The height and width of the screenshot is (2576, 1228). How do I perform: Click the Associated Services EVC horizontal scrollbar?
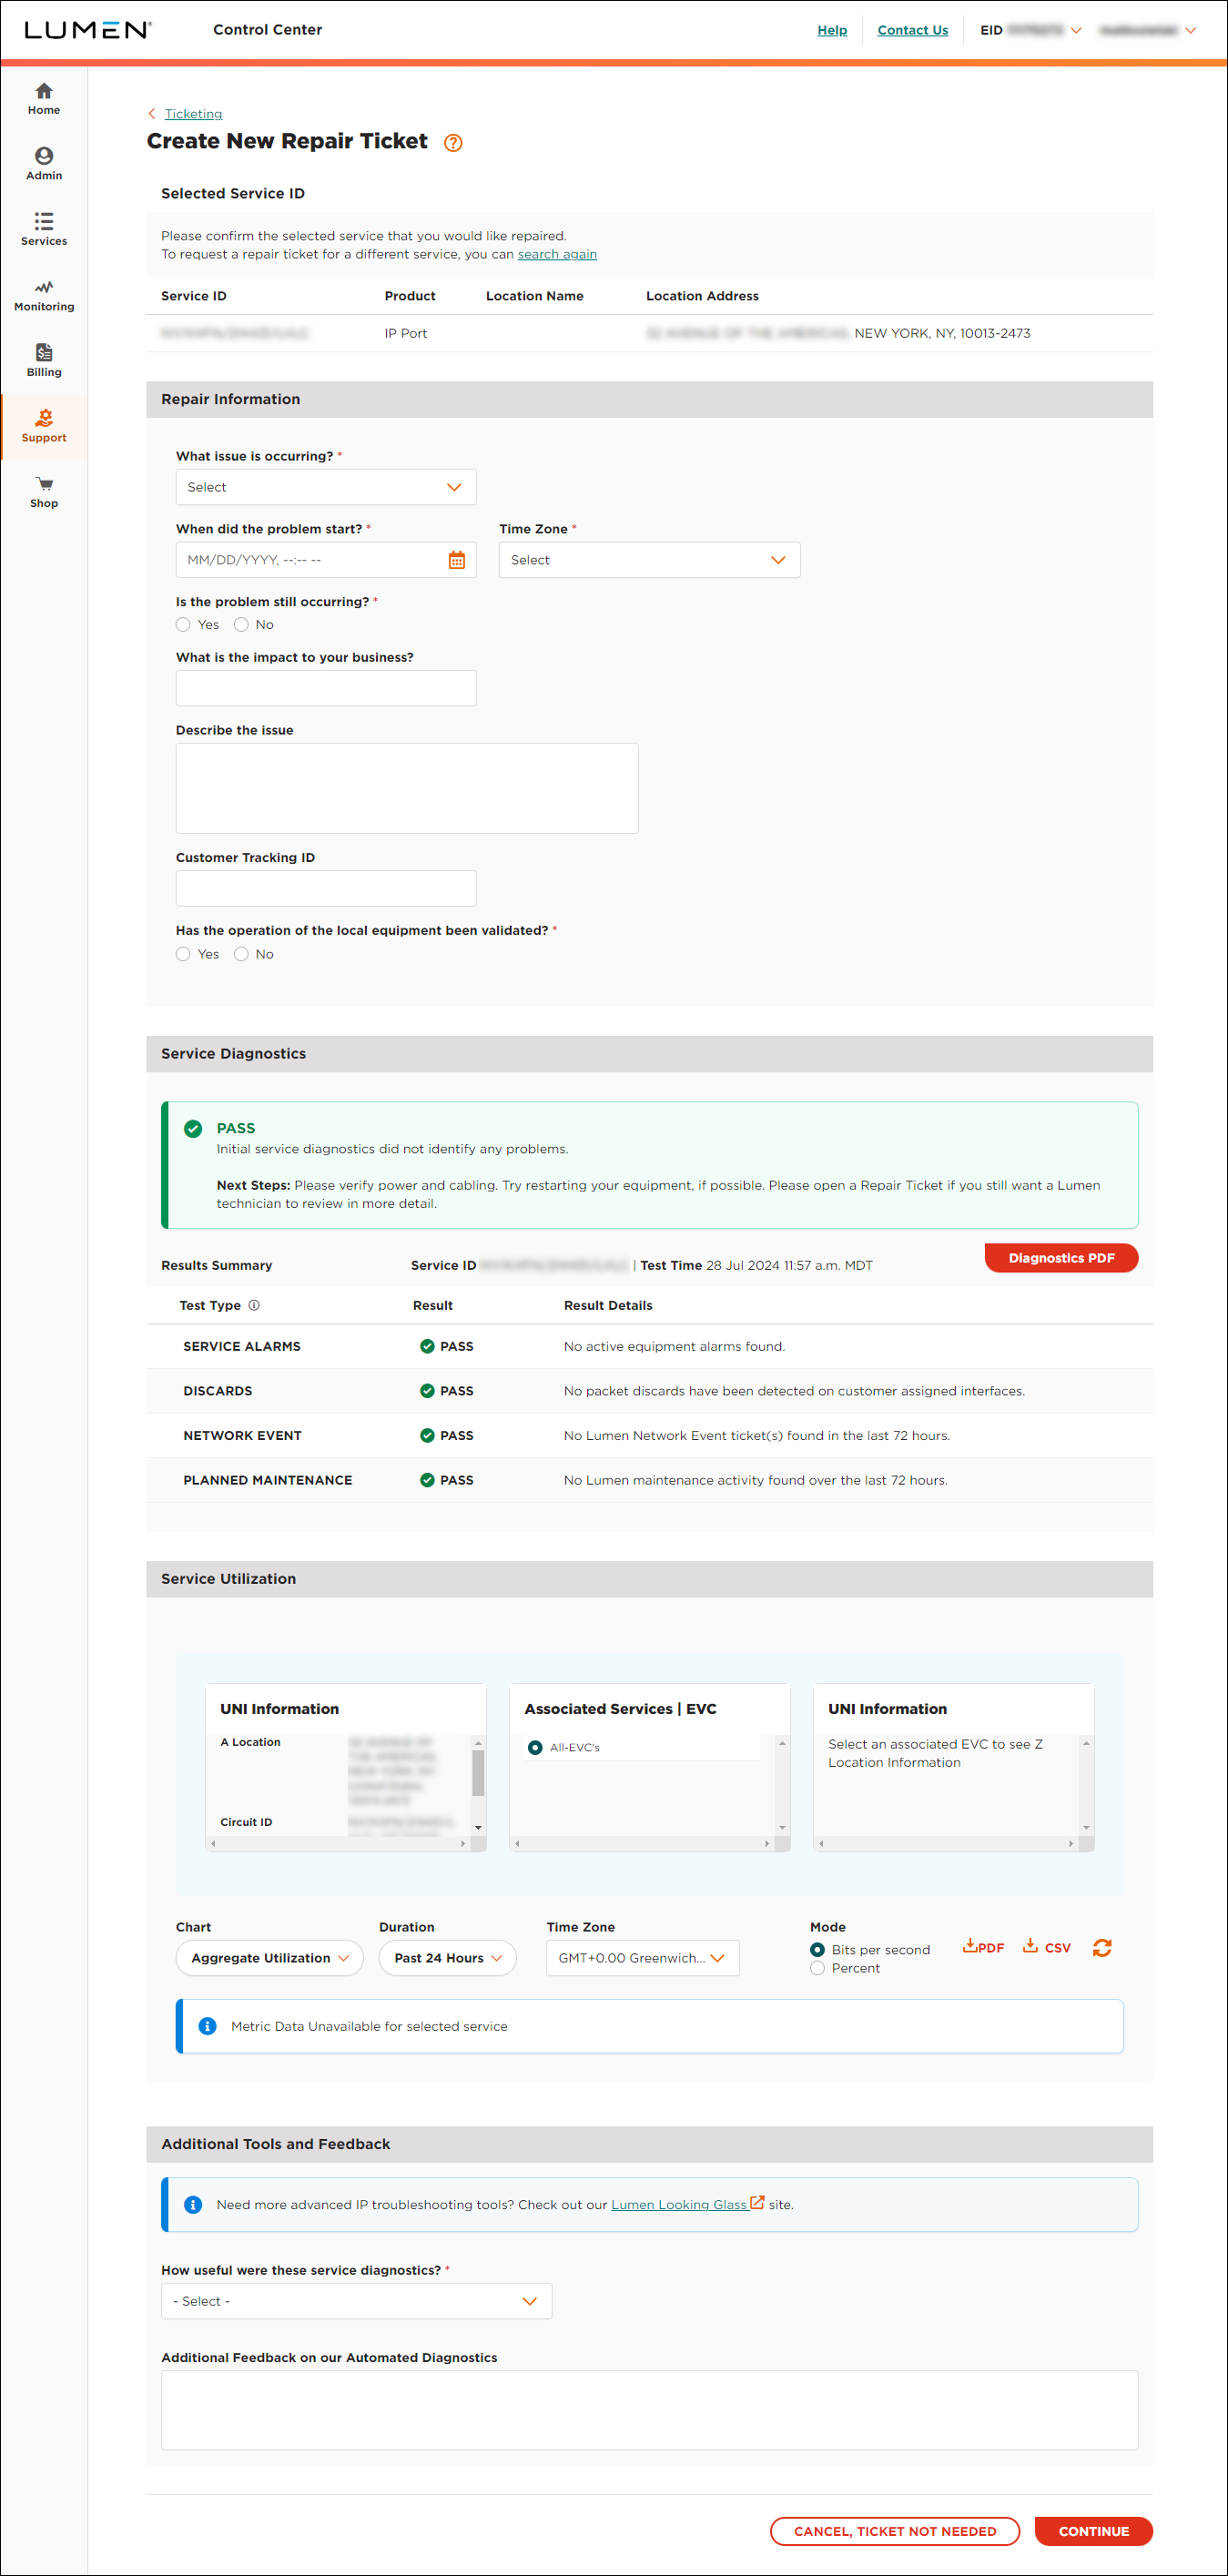641,1843
